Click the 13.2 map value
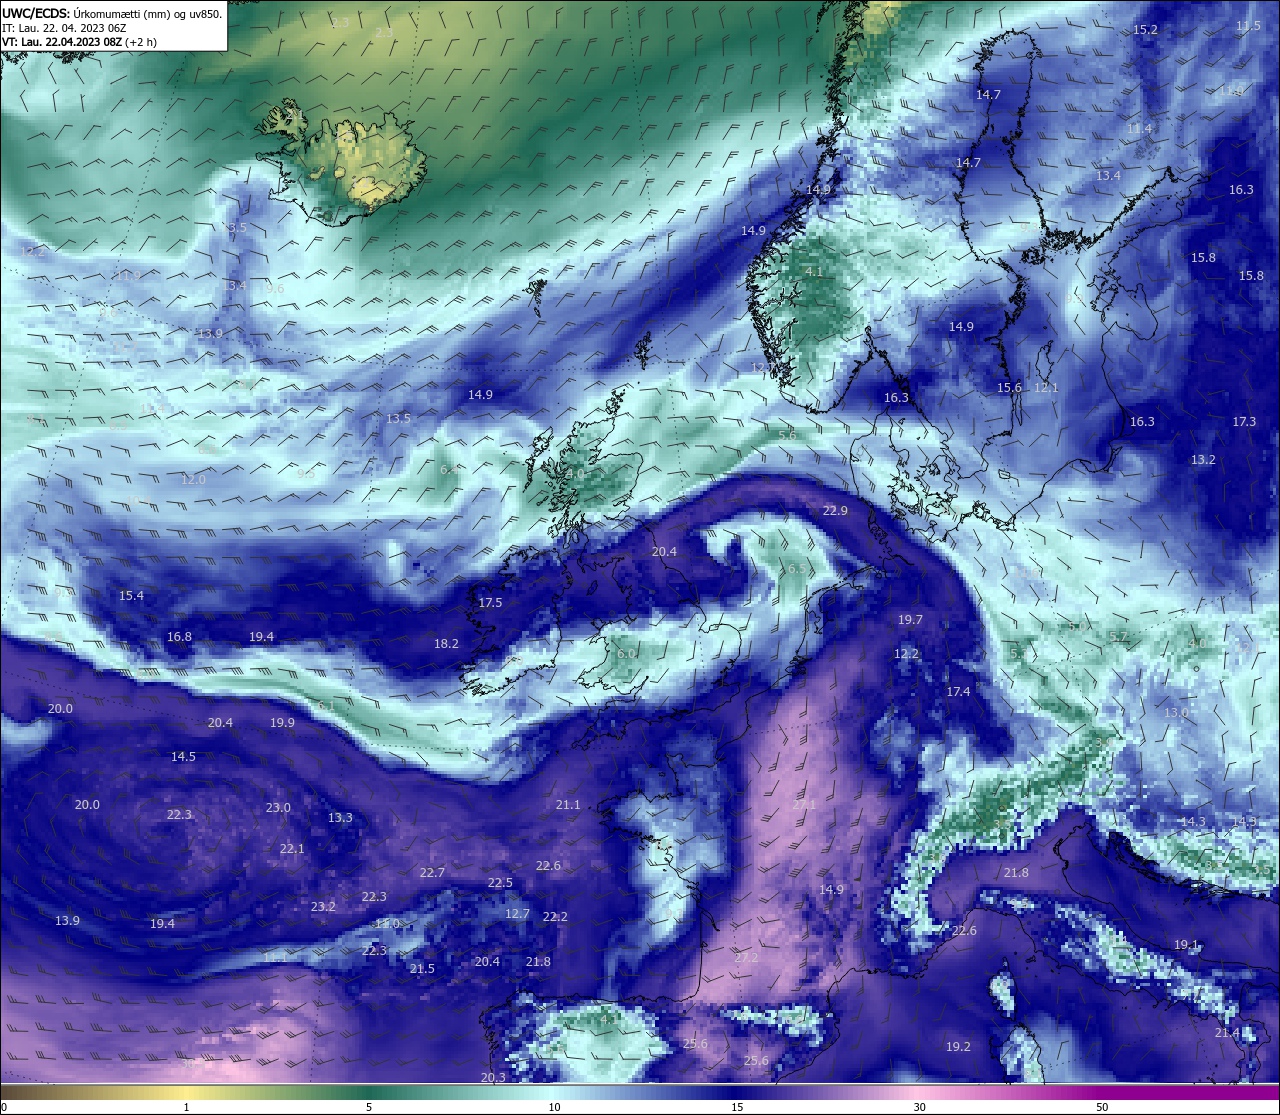Image resolution: width=1280 pixels, height=1115 pixels. coord(1203,459)
